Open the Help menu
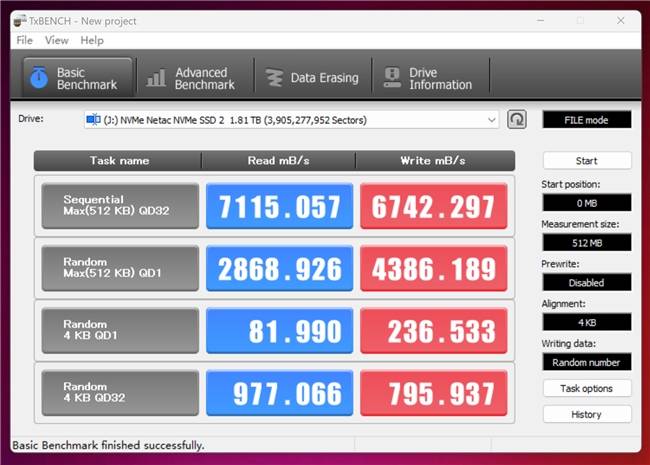Image resolution: width=650 pixels, height=465 pixels. [92, 41]
